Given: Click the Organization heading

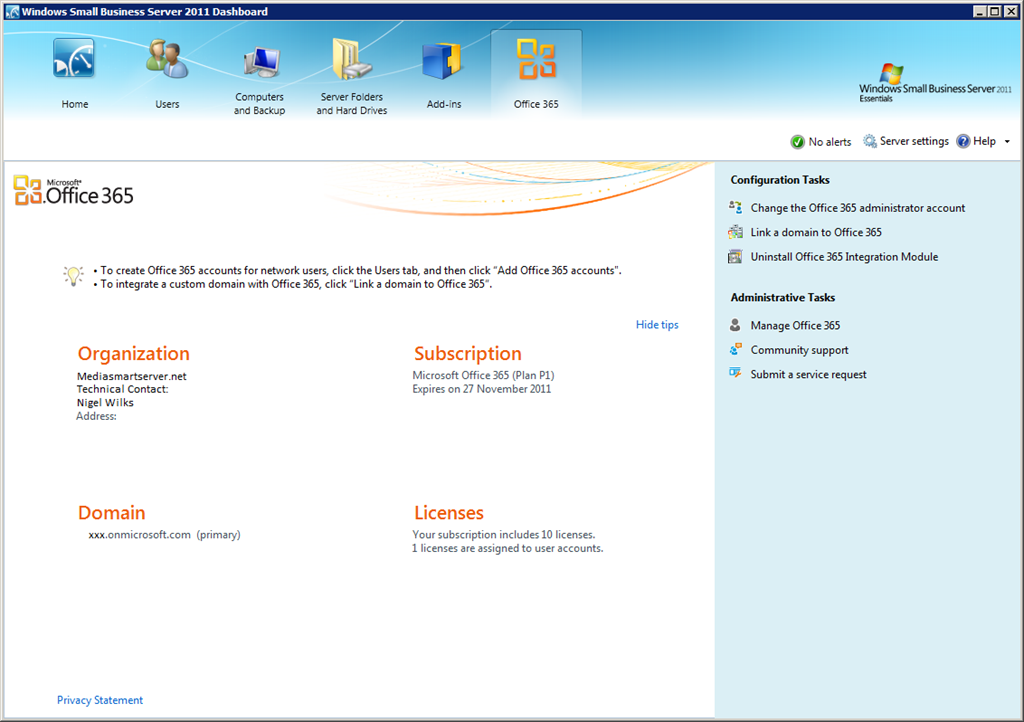Looking at the screenshot, I should coord(133,354).
